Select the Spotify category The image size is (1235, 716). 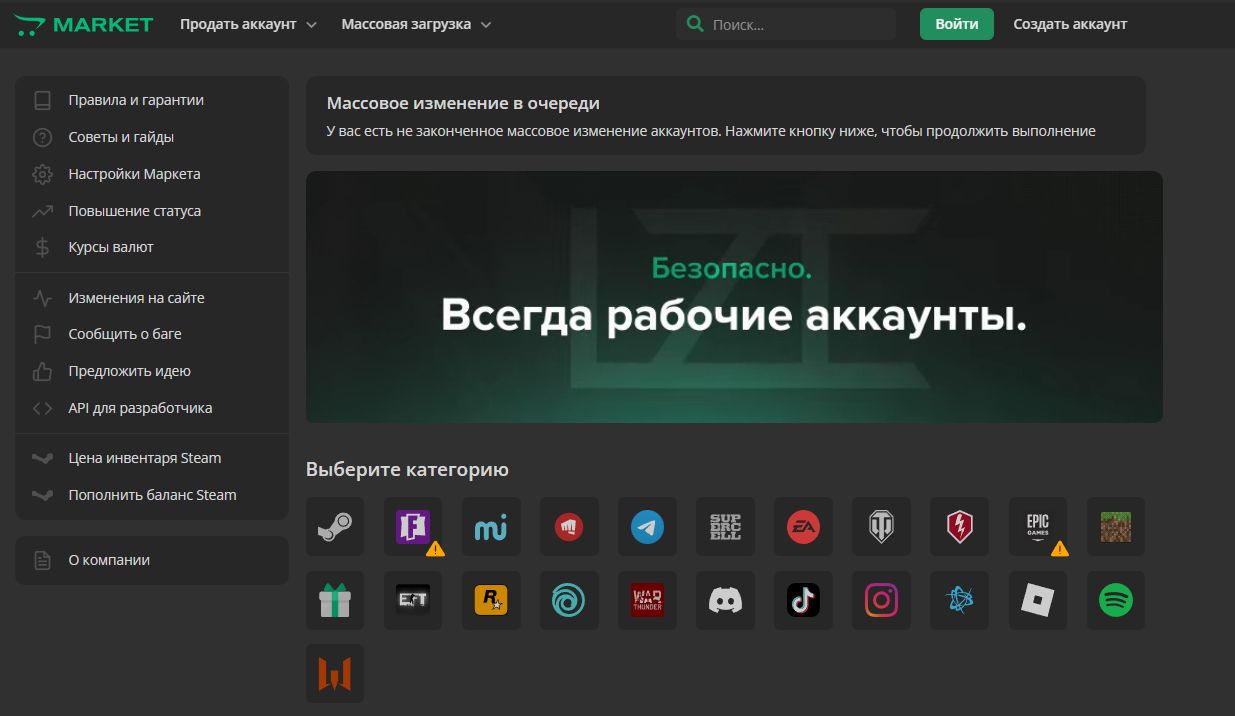[x=1115, y=600]
